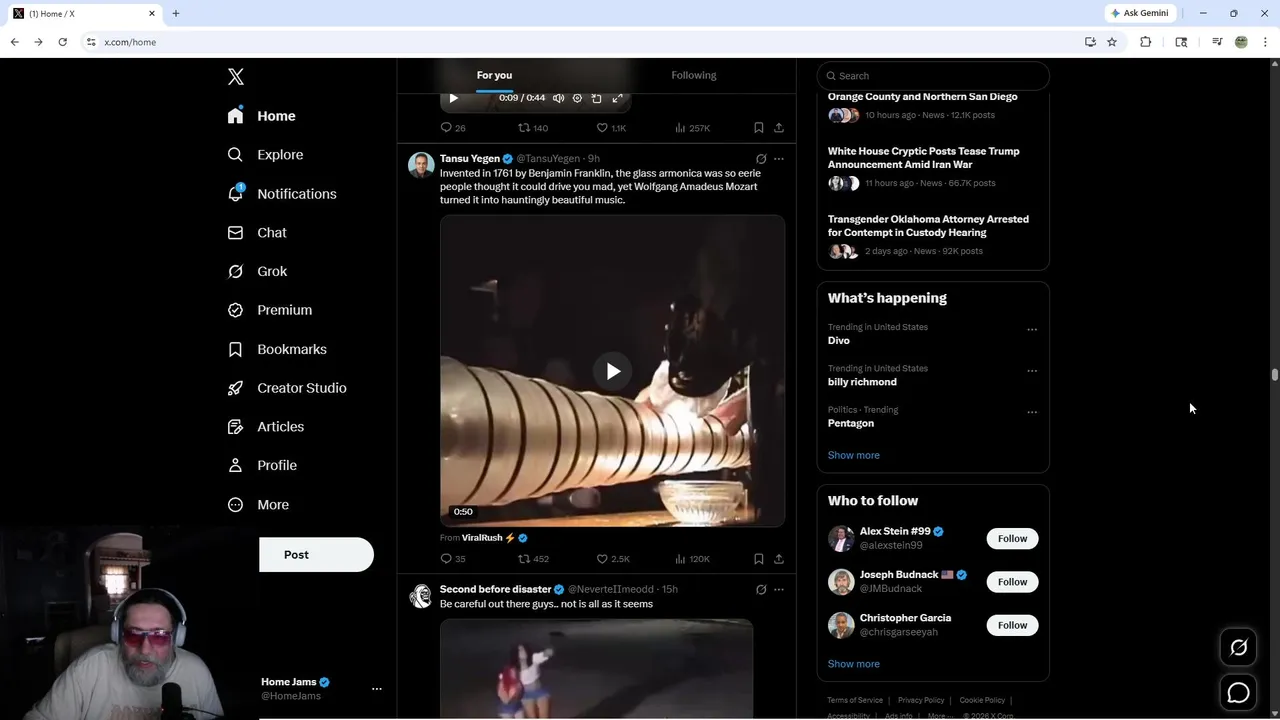Go to Profile page

[261, 466]
